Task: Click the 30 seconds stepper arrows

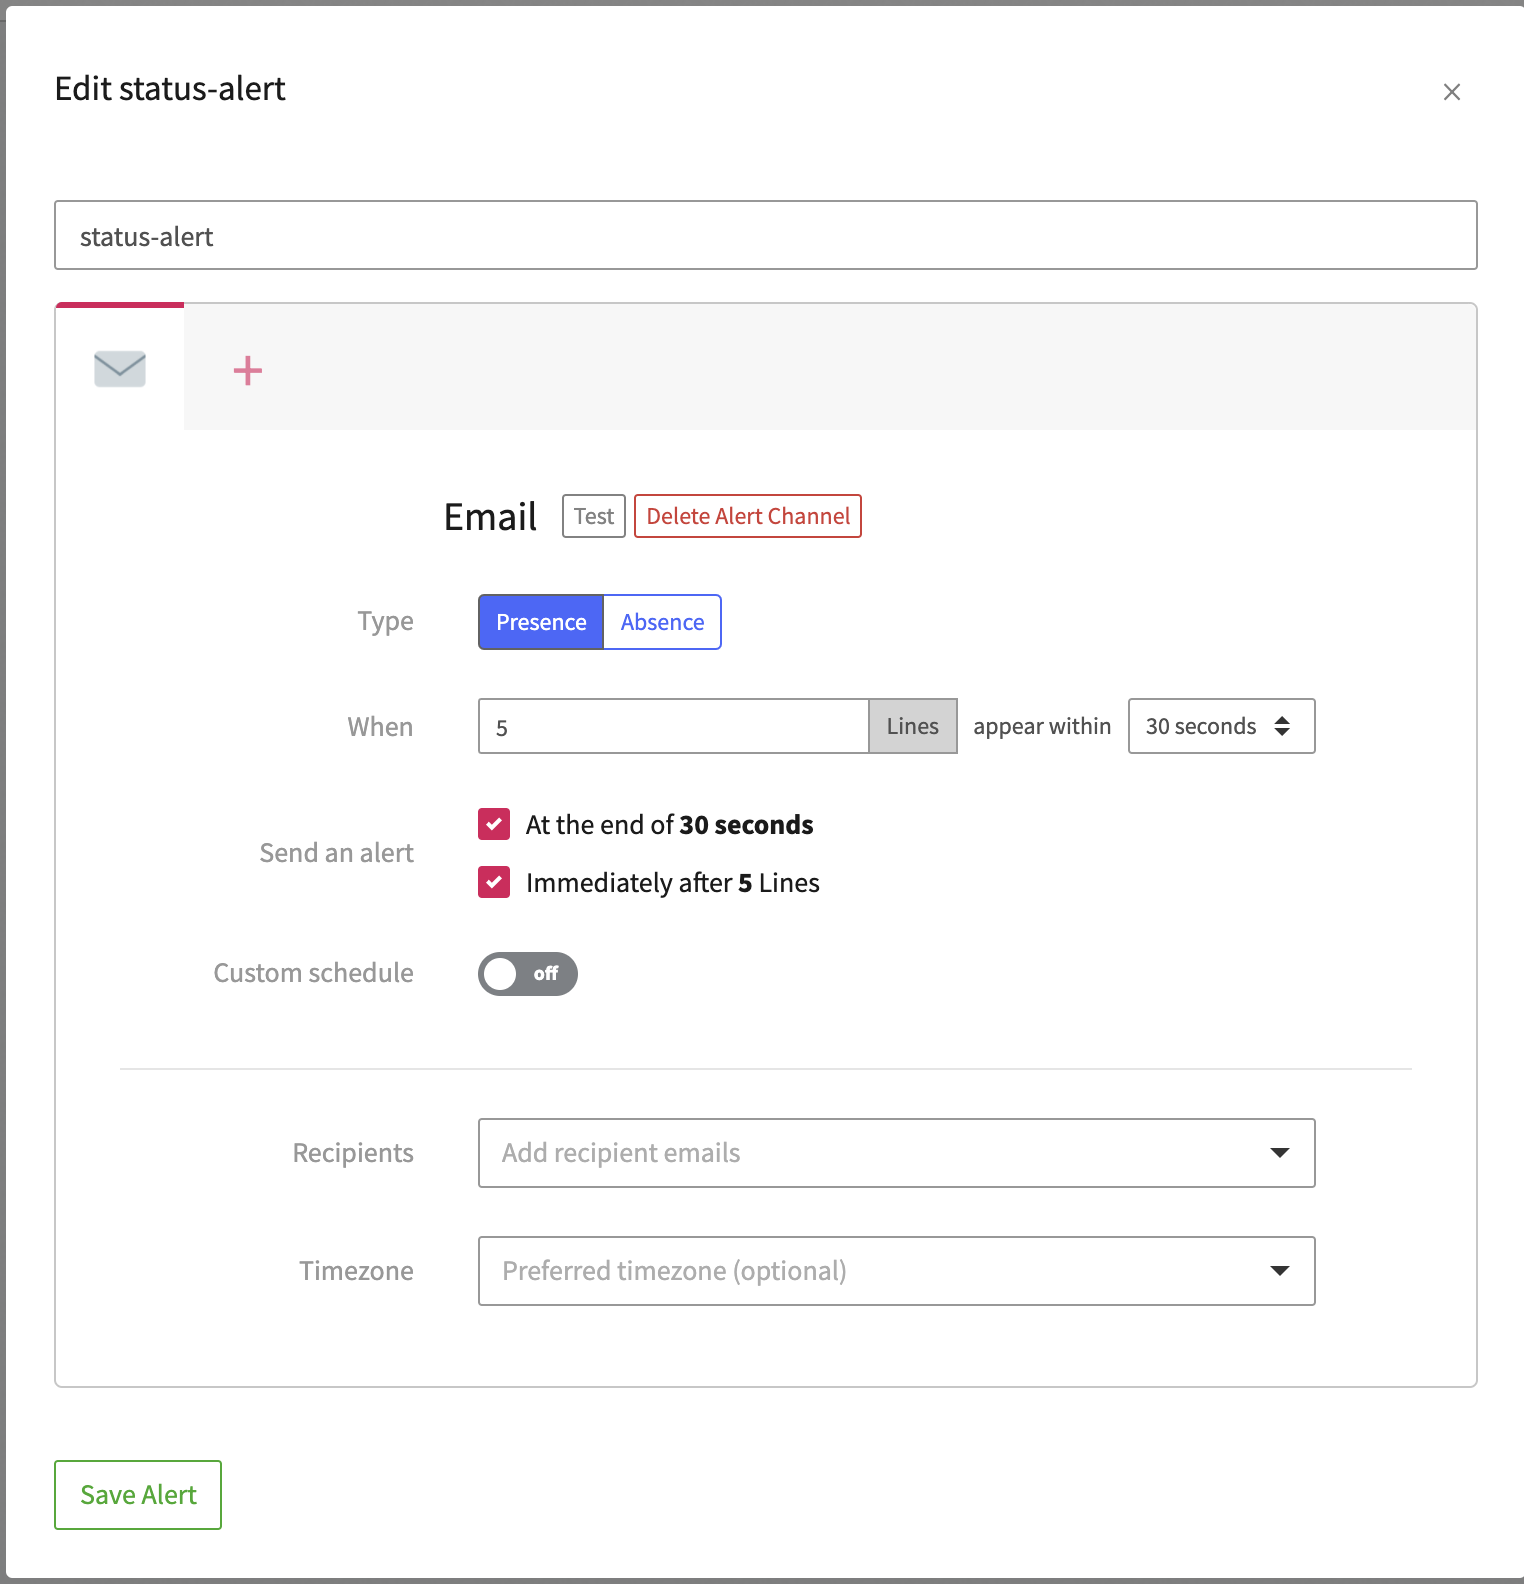Action: coord(1282,726)
